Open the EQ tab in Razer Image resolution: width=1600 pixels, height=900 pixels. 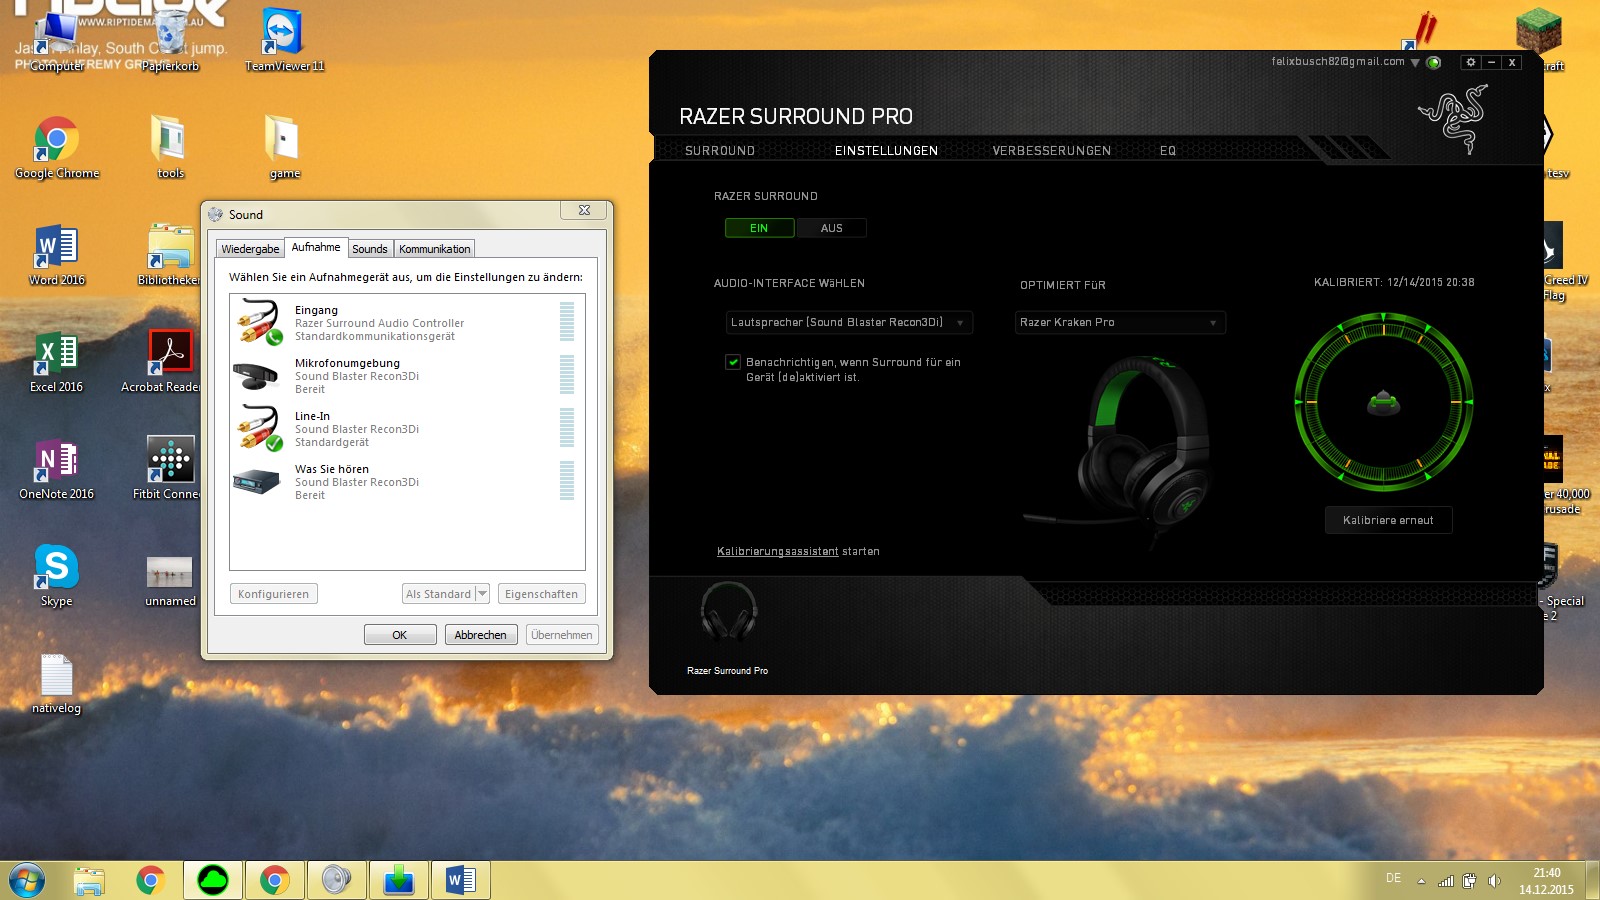pos(1168,151)
